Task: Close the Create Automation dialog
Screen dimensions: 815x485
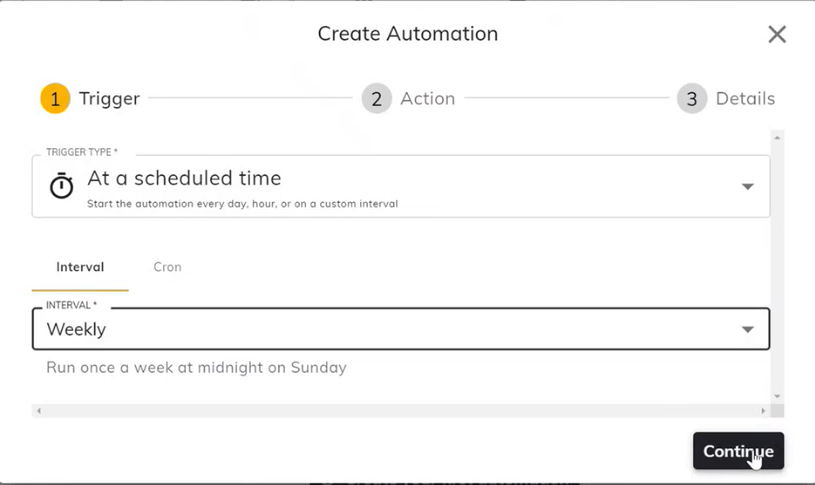Action: (x=777, y=34)
